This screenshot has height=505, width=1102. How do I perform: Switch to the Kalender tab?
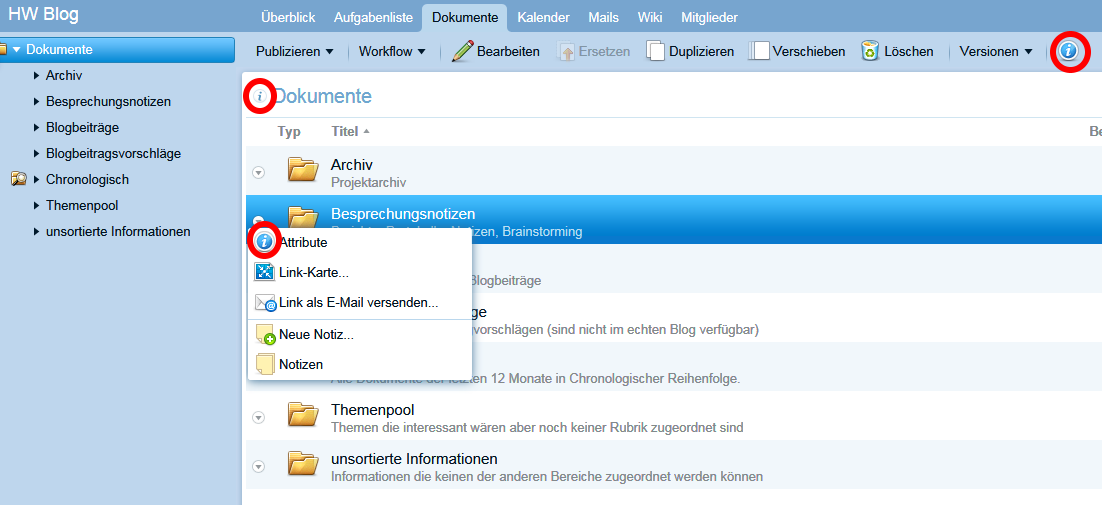pos(543,18)
